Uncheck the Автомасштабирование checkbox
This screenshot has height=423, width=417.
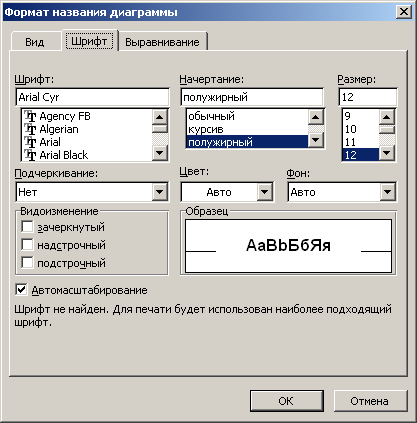click(x=21, y=290)
